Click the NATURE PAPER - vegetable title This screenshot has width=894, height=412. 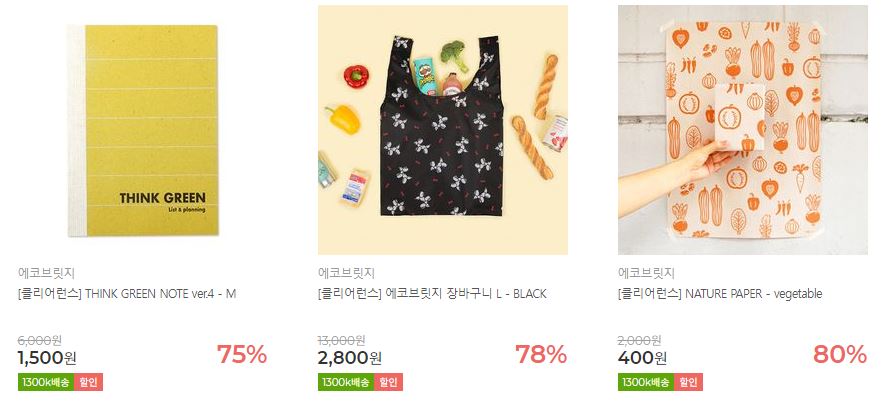click(x=720, y=294)
